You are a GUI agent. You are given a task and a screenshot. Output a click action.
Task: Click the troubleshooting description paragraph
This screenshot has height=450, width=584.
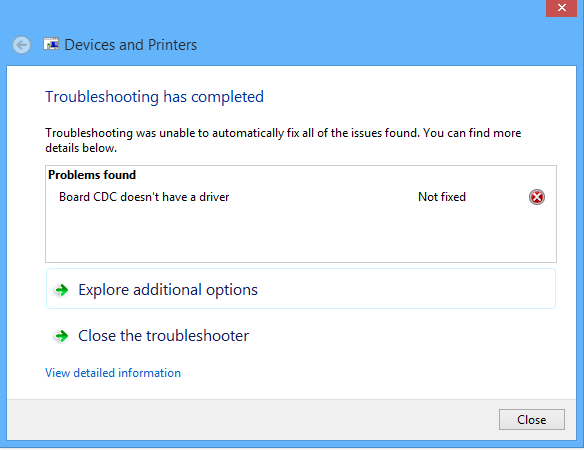click(283, 140)
